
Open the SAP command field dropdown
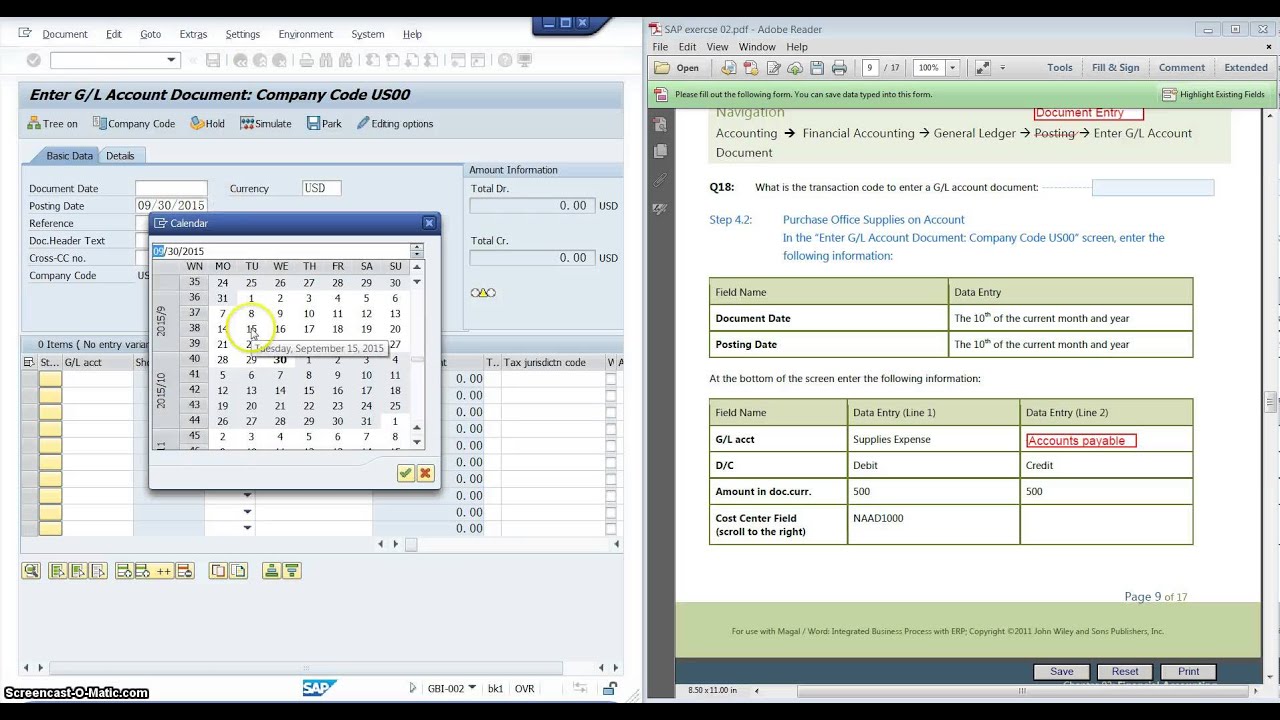click(x=171, y=61)
